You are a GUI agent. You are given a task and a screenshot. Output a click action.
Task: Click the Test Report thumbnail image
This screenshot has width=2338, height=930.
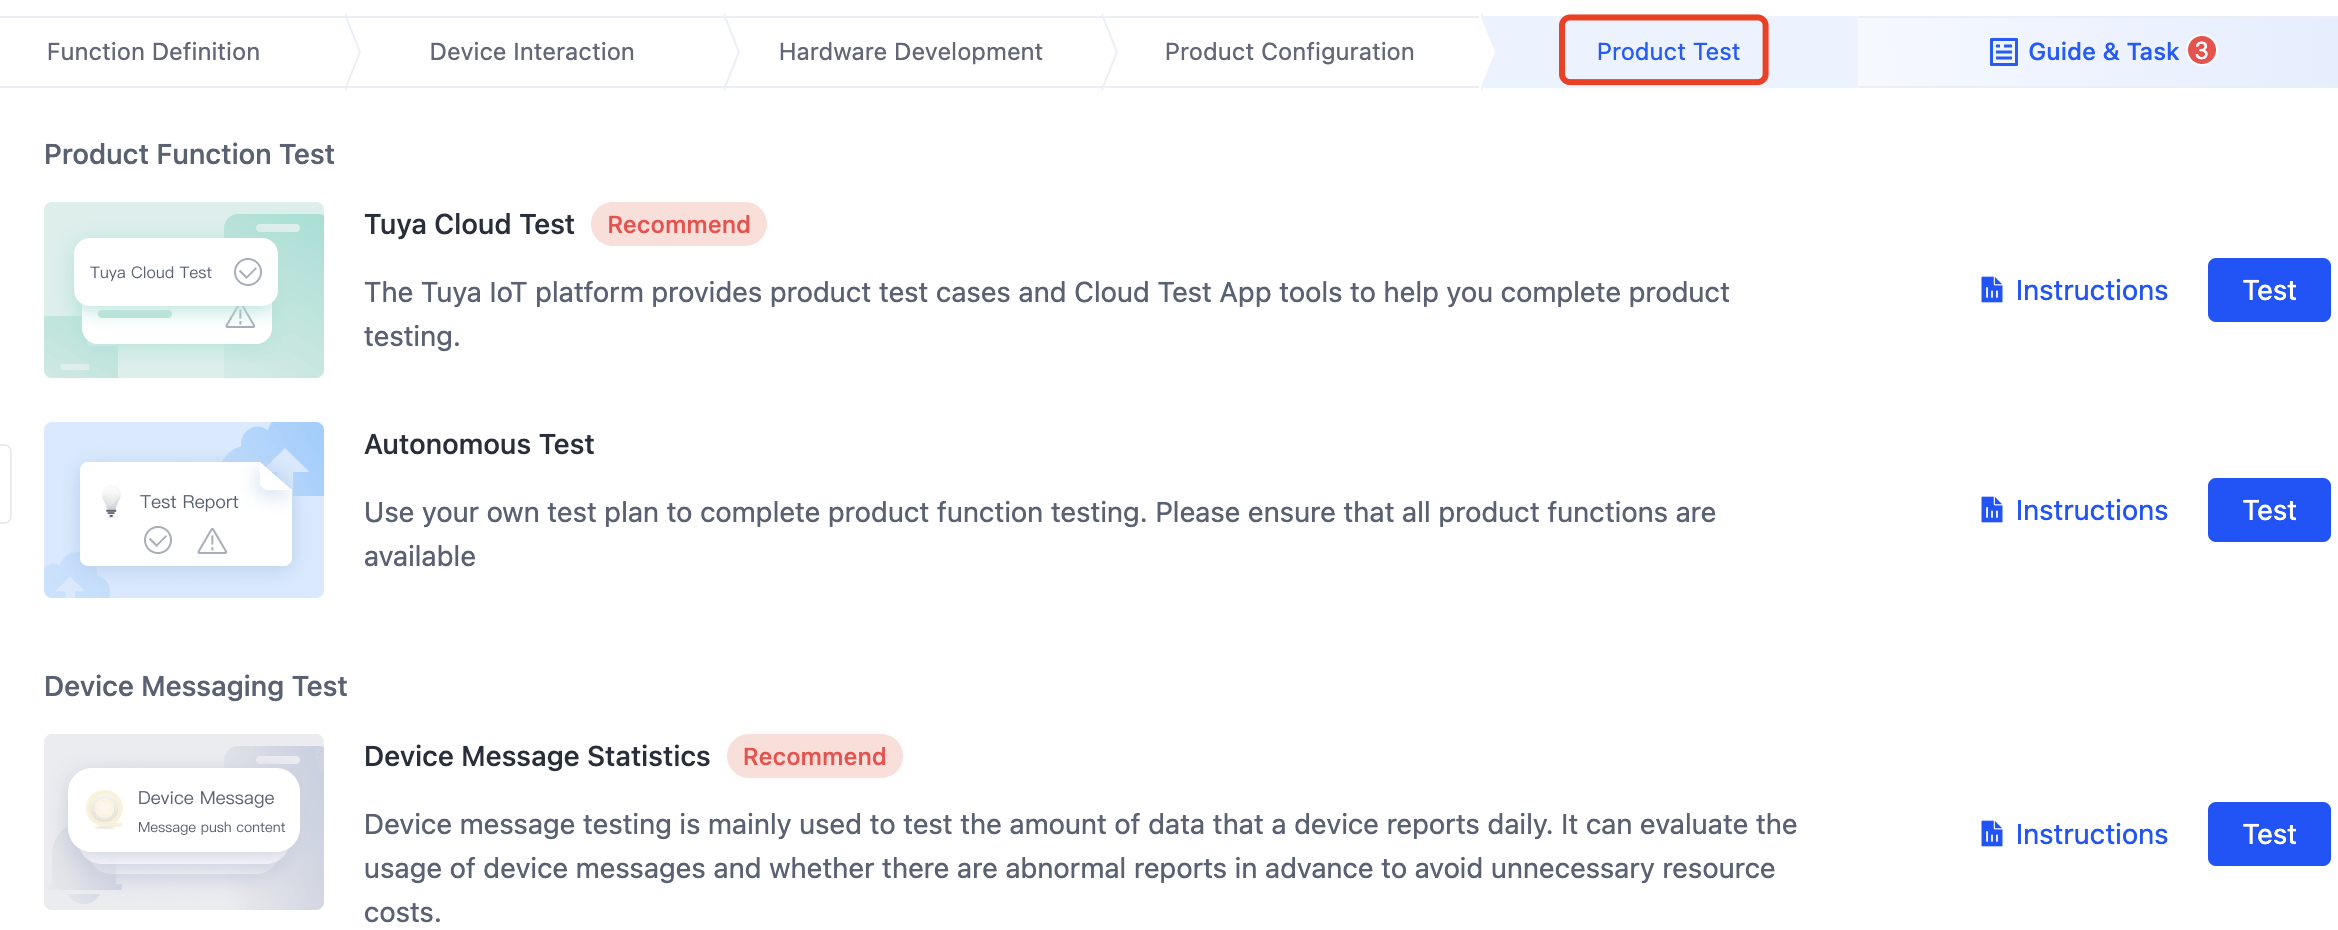tap(184, 510)
